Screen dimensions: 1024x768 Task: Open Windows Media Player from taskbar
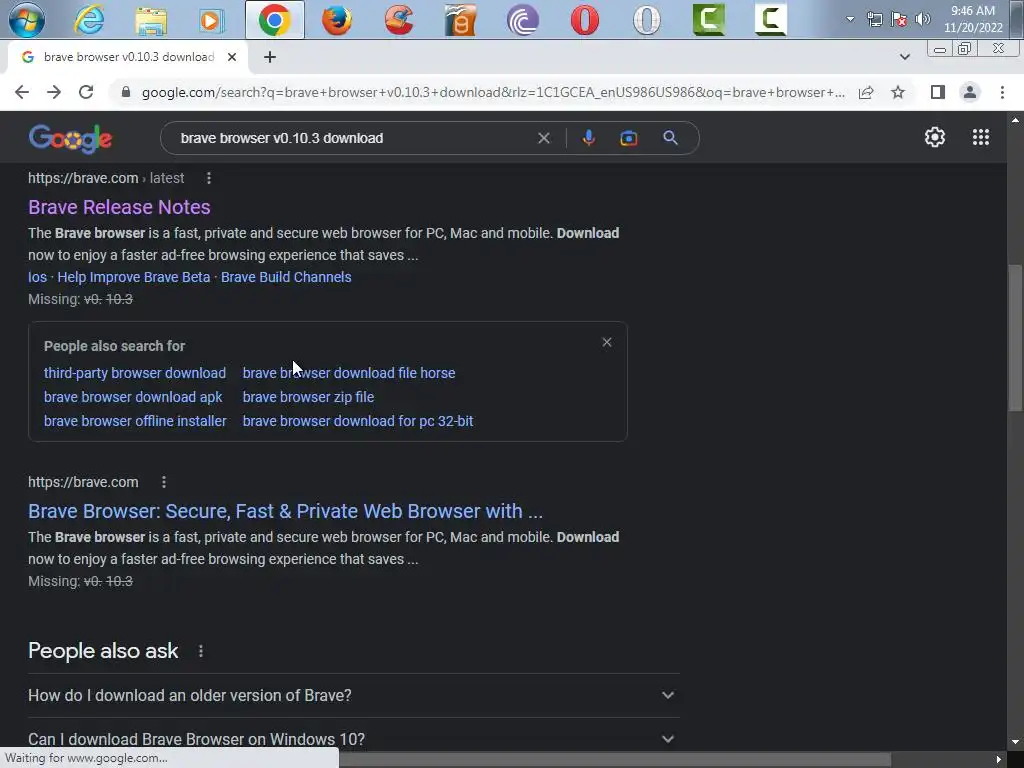point(212,20)
